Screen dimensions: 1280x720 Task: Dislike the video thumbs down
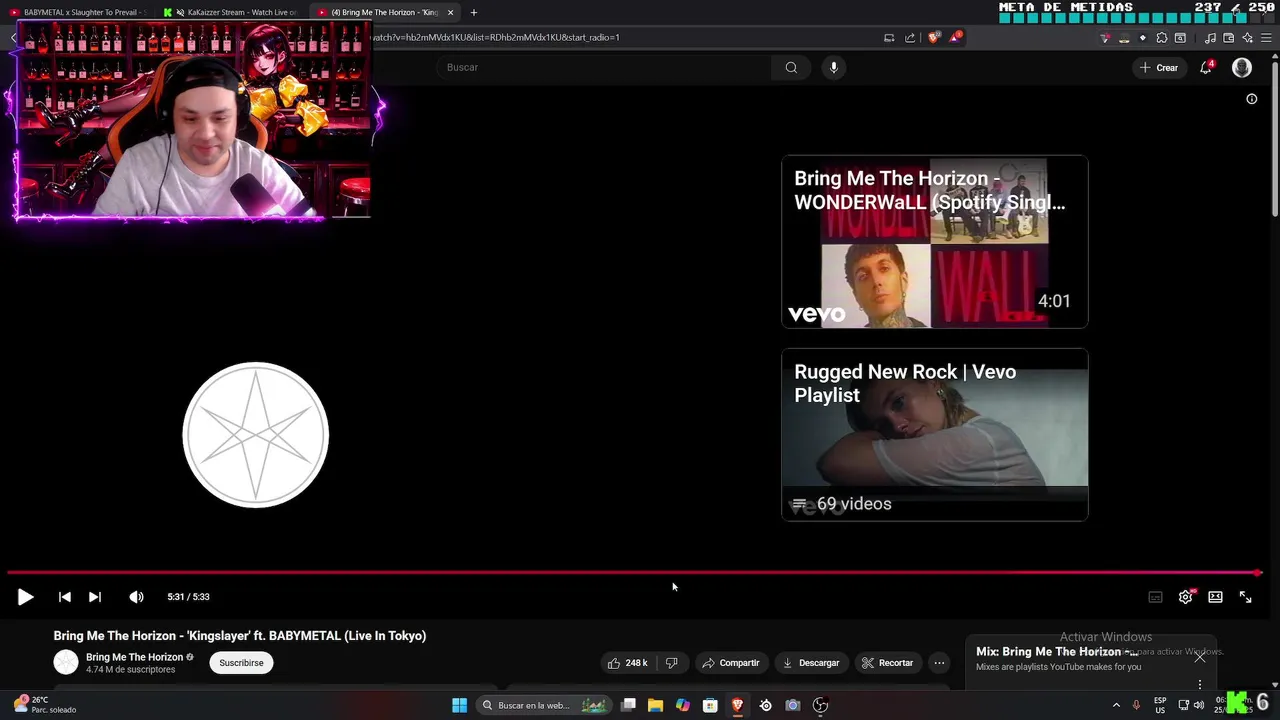(x=672, y=663)
